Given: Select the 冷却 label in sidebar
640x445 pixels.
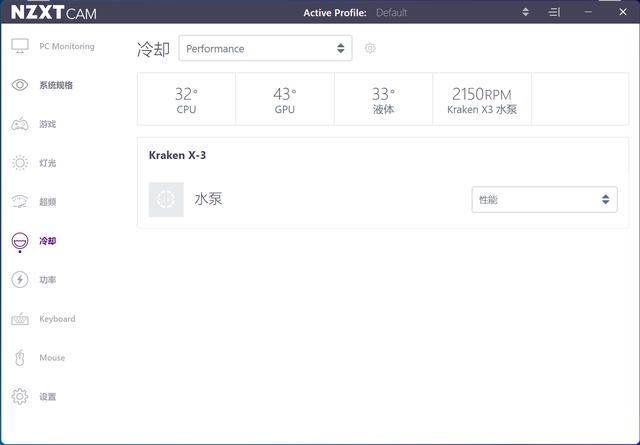Looking at the screenshot, I should click(x=47, y=241).
